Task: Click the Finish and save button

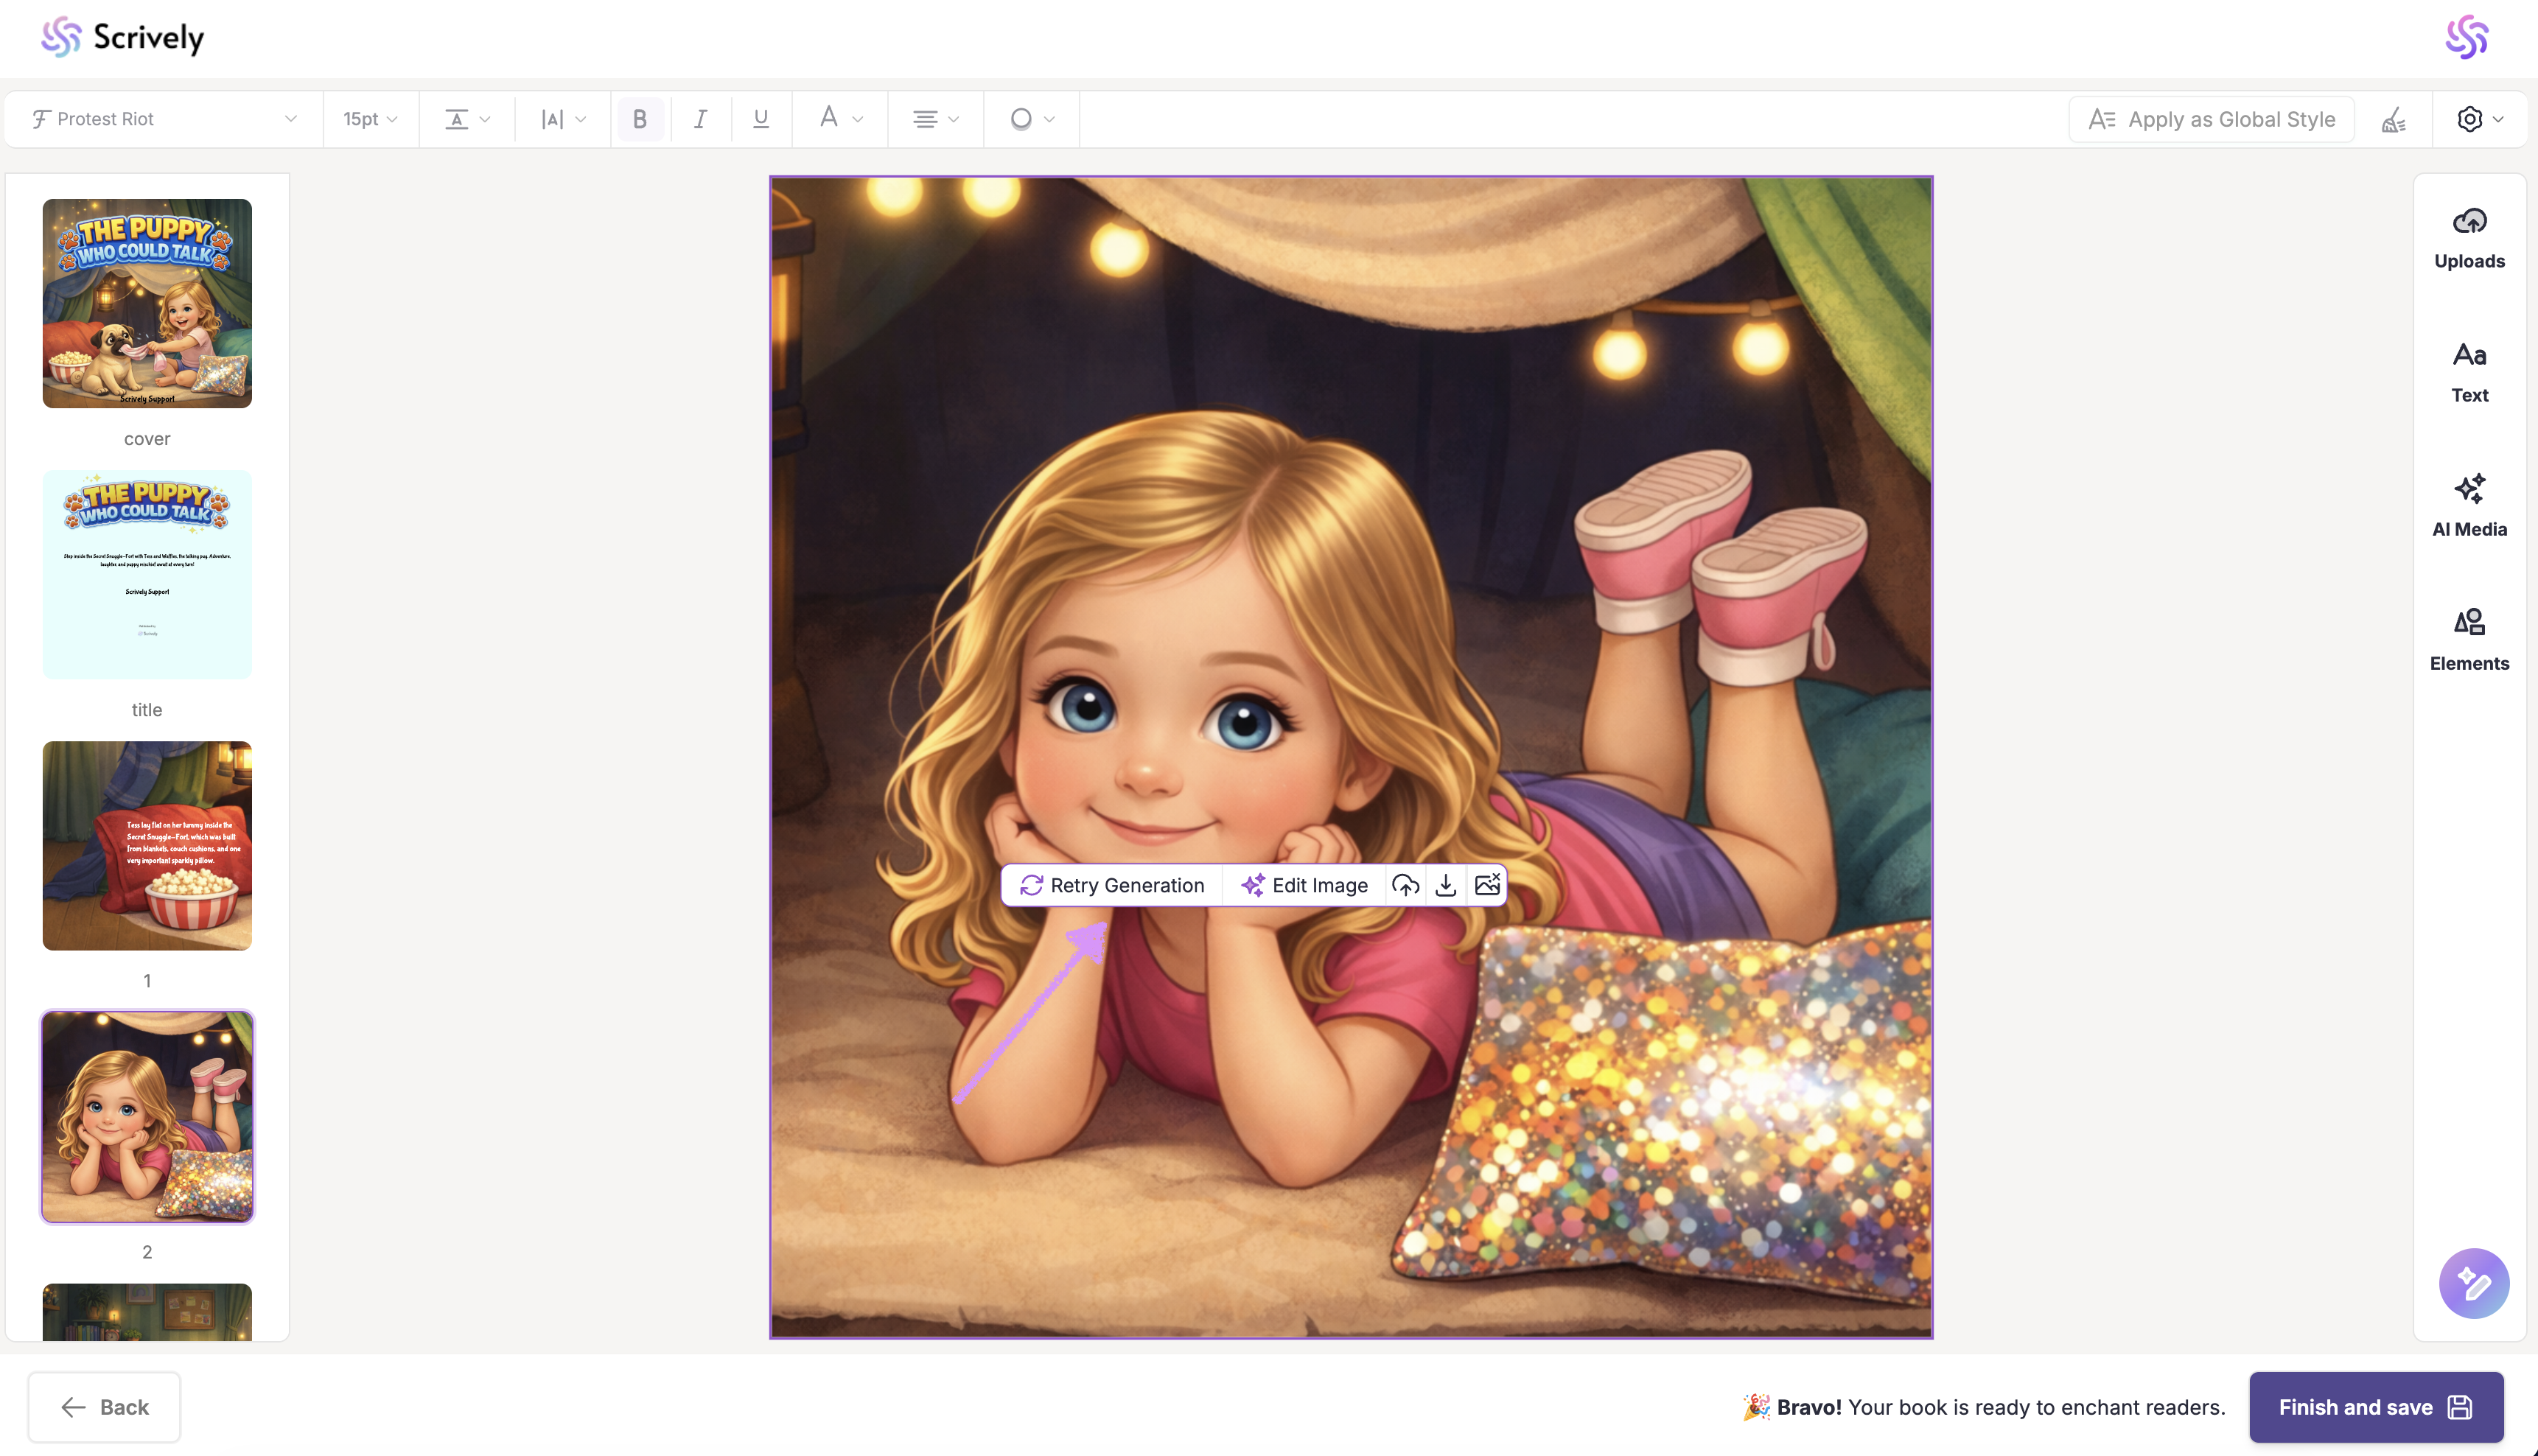Action: tap(2375, 1407)
